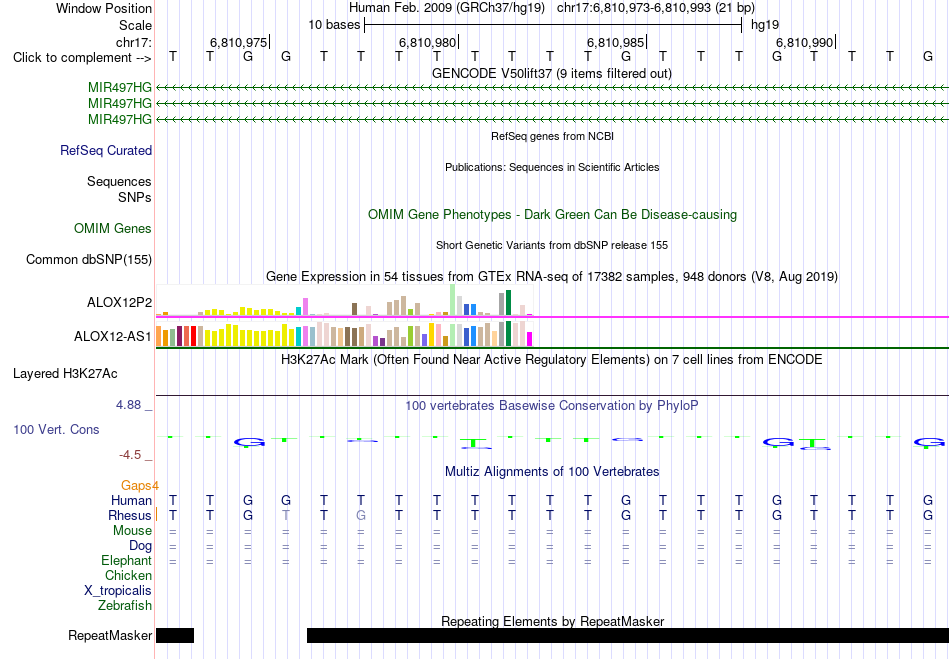950x659 pixels.
Task: Click the gray mismatched T in Rhesus row
Action: click(286, 515)
